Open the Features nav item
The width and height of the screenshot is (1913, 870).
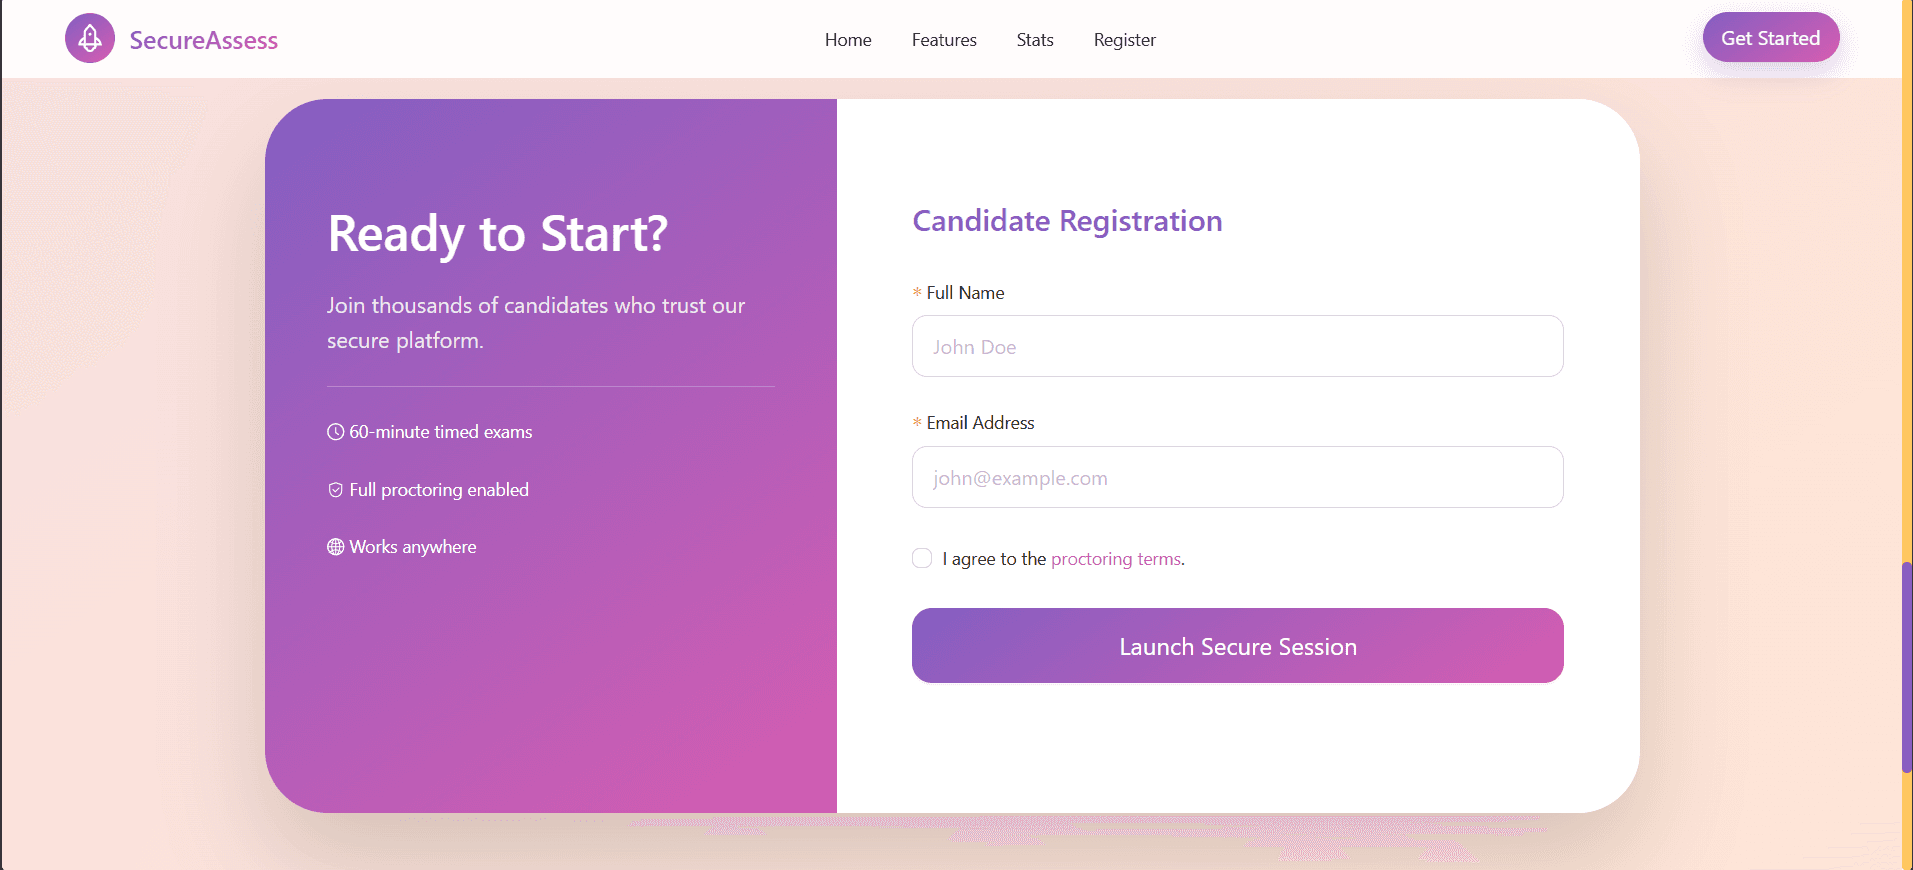click(x=944, y=40)
